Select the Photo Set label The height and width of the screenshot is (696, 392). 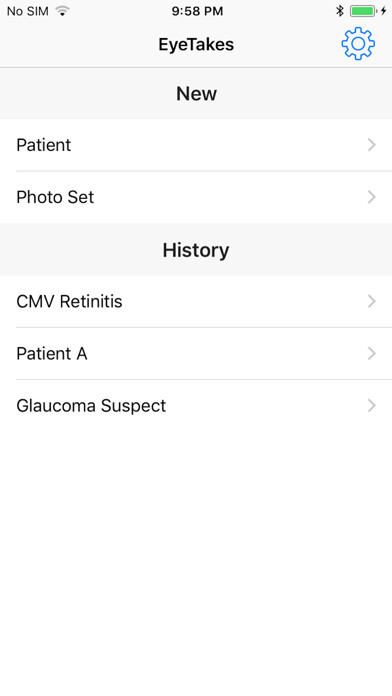click(55, 197)
